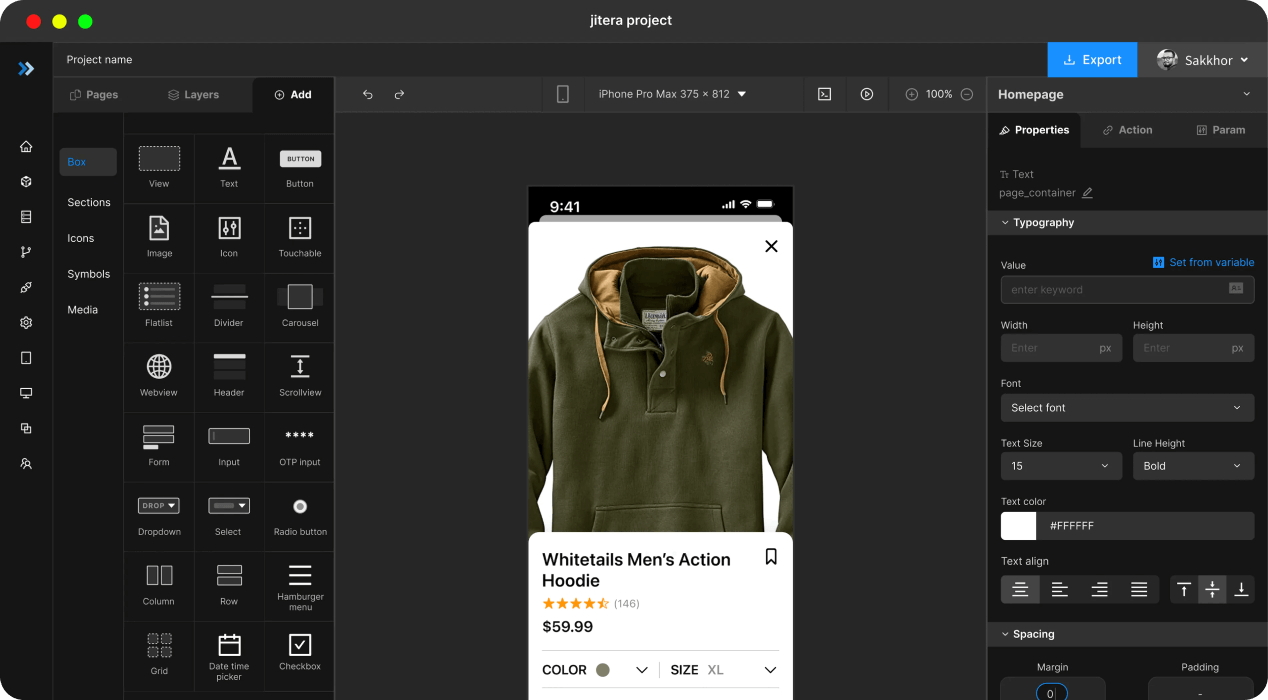Click the white text color swatch

pyautogui.click(x=1018, y=526)
